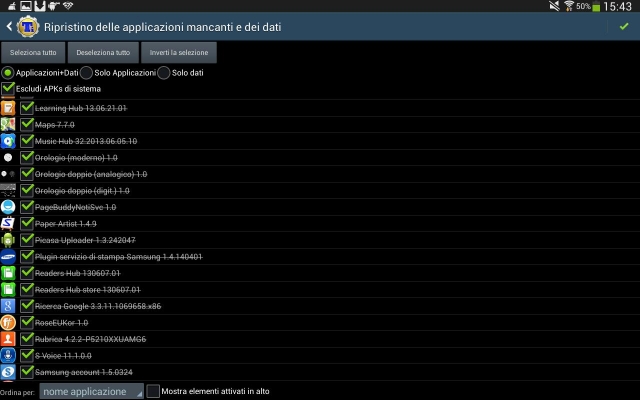The height and width of the screenshot is (400, 640).
Task: Tap the Titanium Backup app logo
Action: point(28,27)
